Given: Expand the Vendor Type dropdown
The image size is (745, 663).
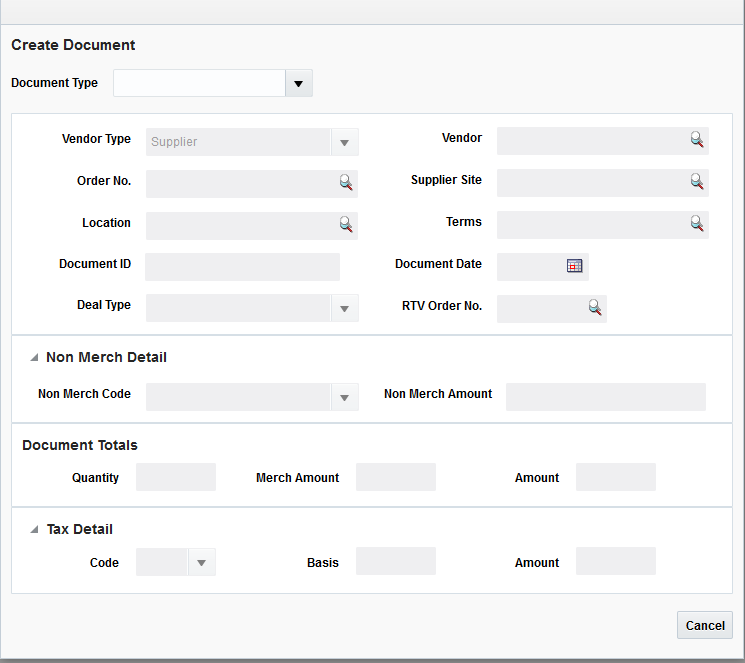Looking at the screenshot, I should (x=344, y=142).
